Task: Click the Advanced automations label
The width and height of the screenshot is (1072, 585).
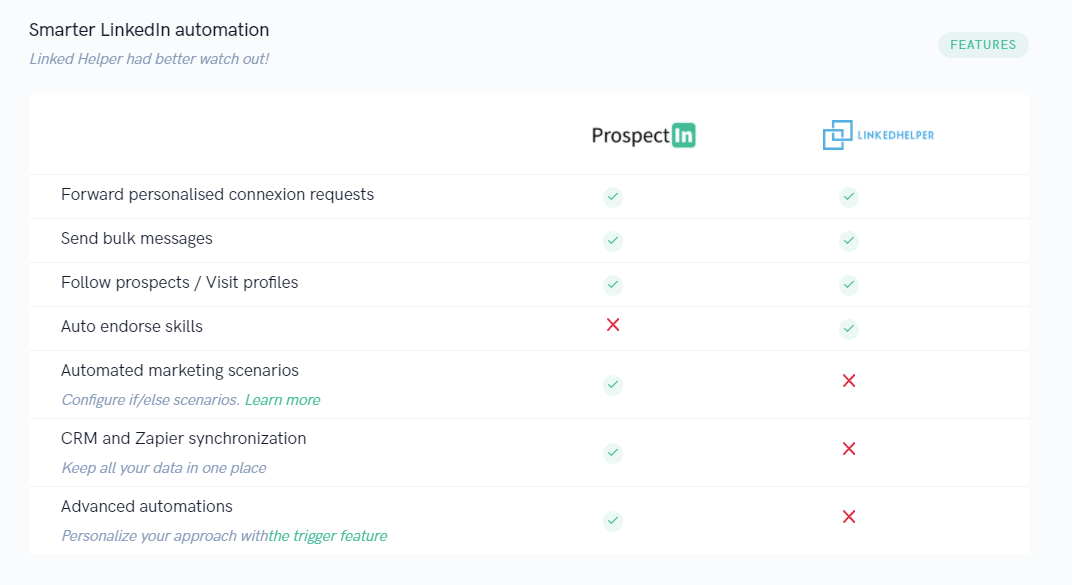Action: pos(147,506)
